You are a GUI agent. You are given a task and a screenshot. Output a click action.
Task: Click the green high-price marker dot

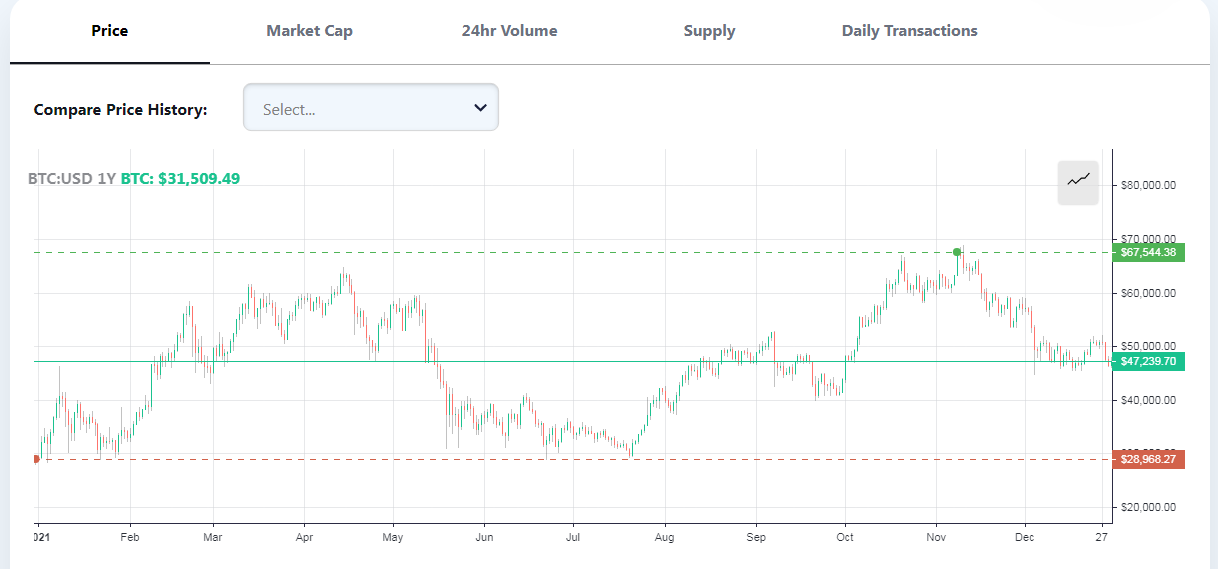pos(957,252)
